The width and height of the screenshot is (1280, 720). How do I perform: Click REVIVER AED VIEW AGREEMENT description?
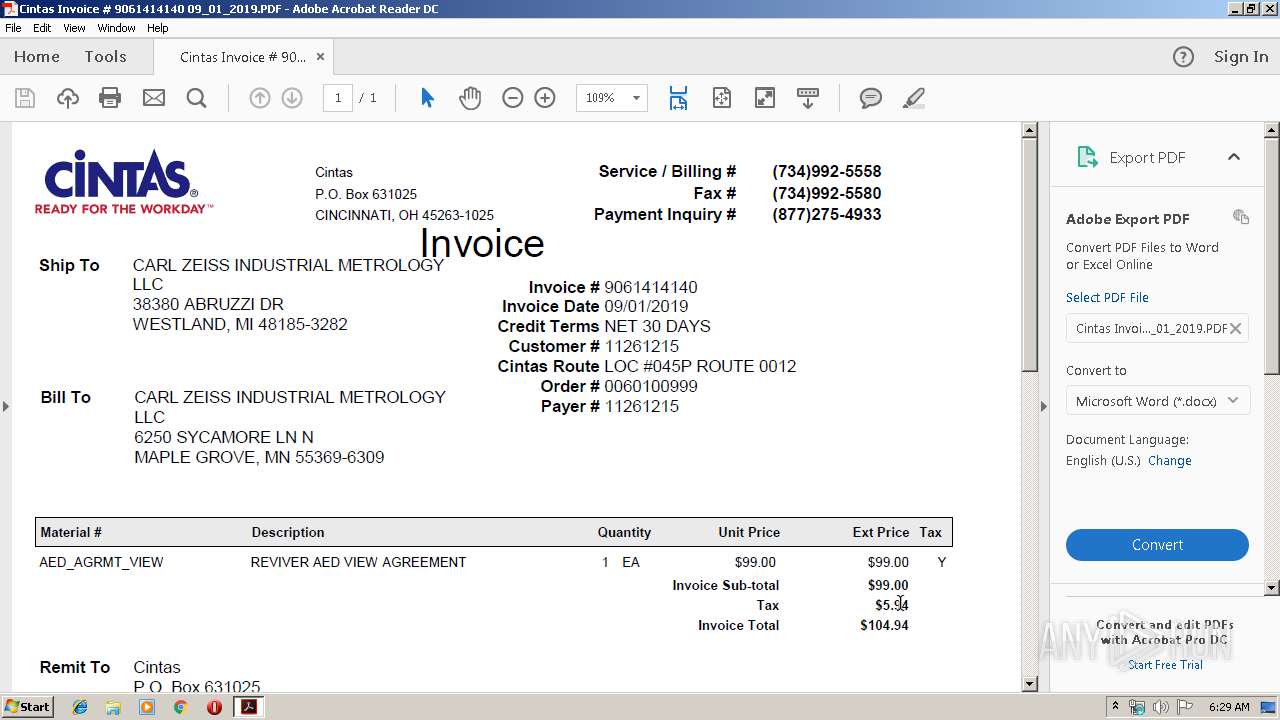pyautogui.click(x=358, y=562)
